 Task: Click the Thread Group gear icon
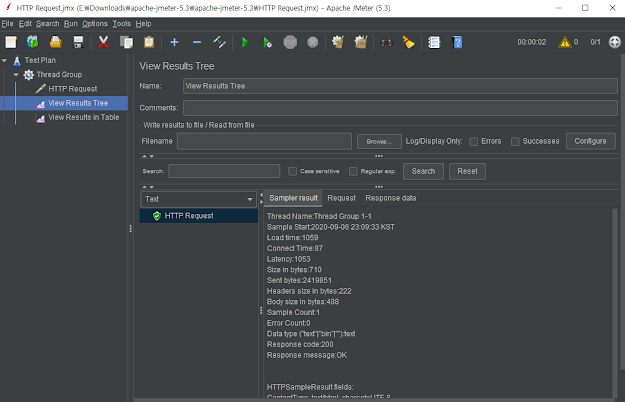28,75
